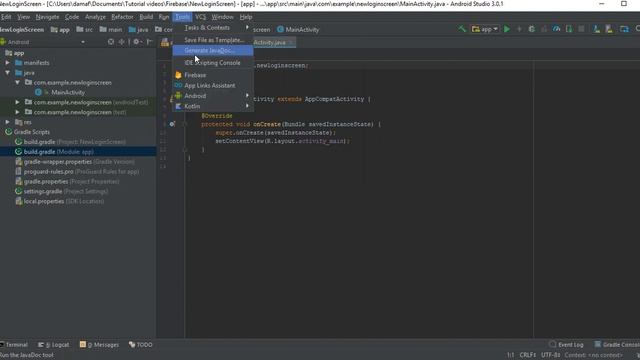Open the TODO tool window

(x=140, y=345)
